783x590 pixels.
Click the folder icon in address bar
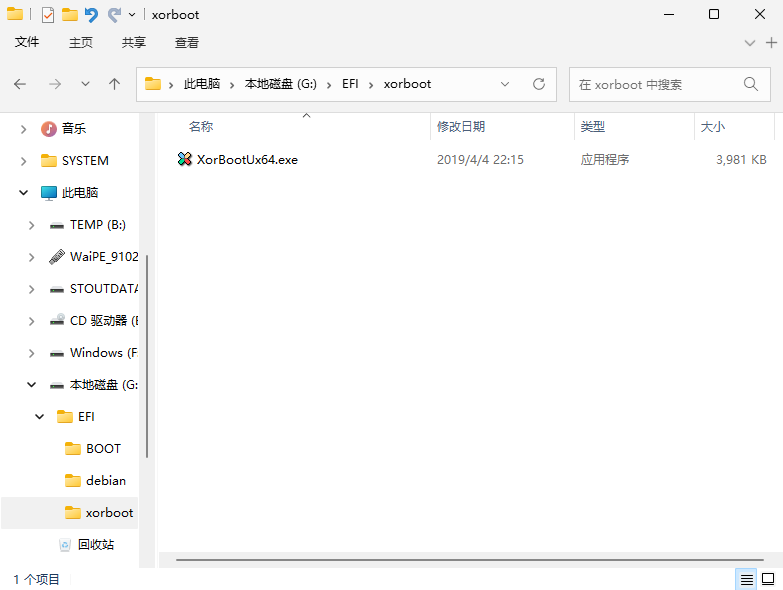153,84
